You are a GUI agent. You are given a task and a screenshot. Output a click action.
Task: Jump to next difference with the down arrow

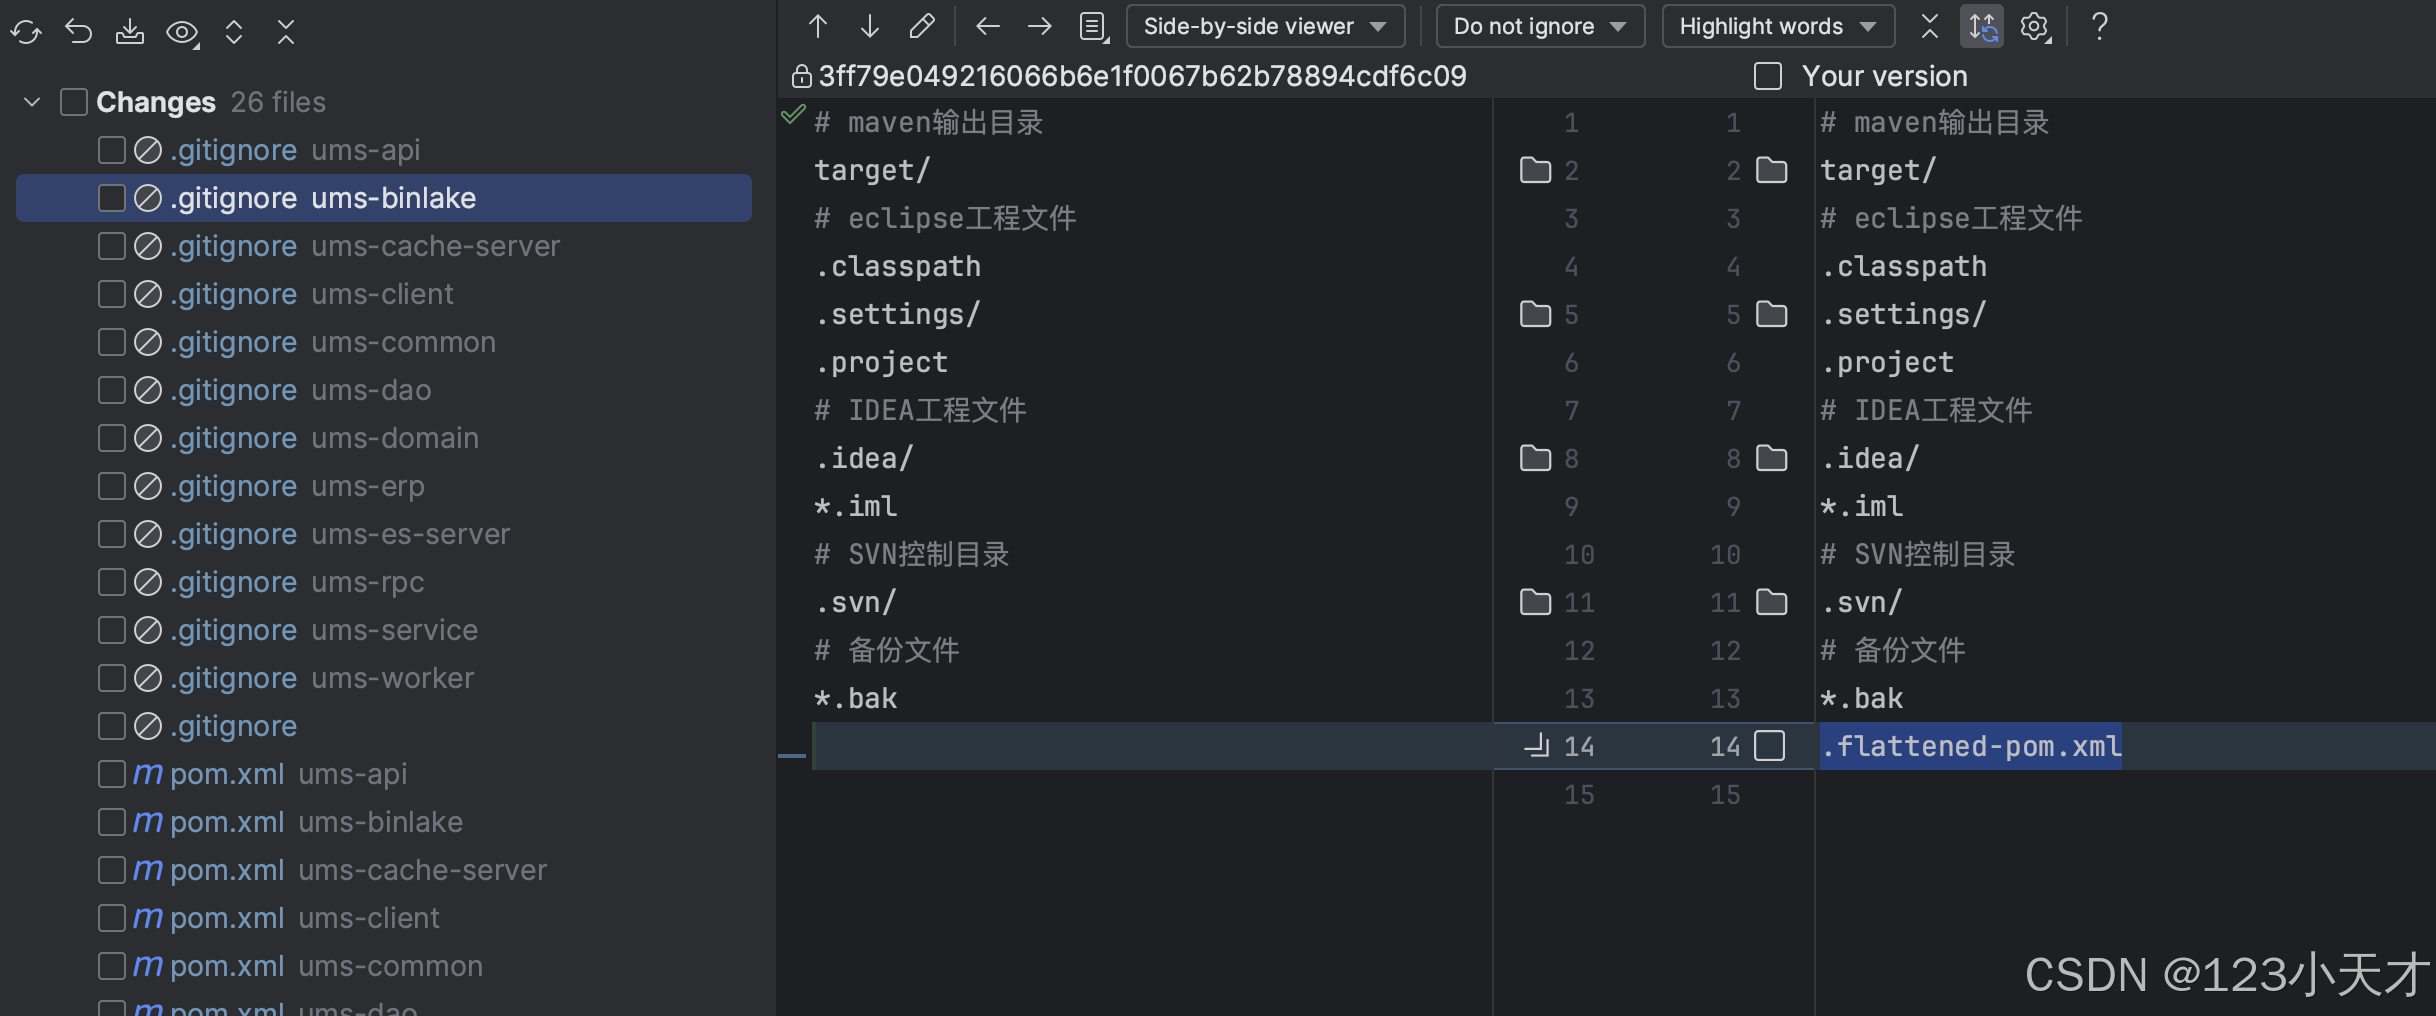click(869, 26)
